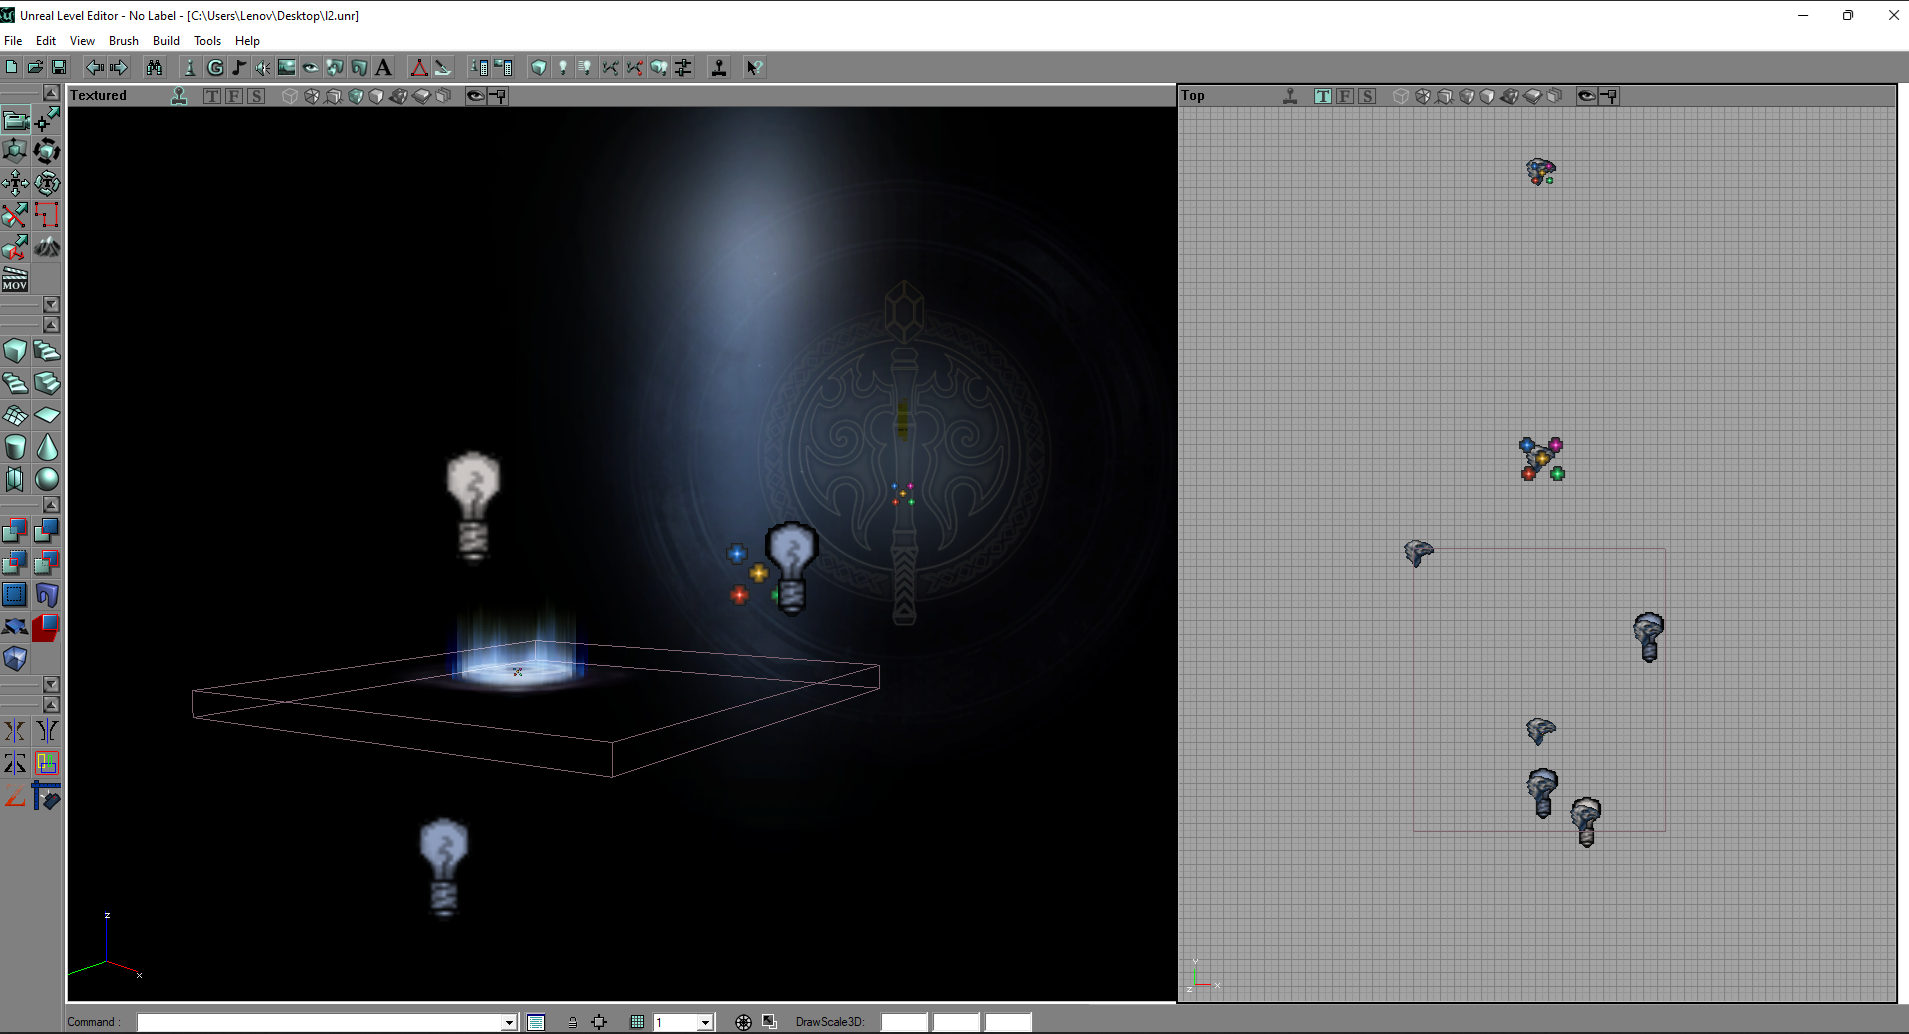Open the File menu

(x=13, y=41)
